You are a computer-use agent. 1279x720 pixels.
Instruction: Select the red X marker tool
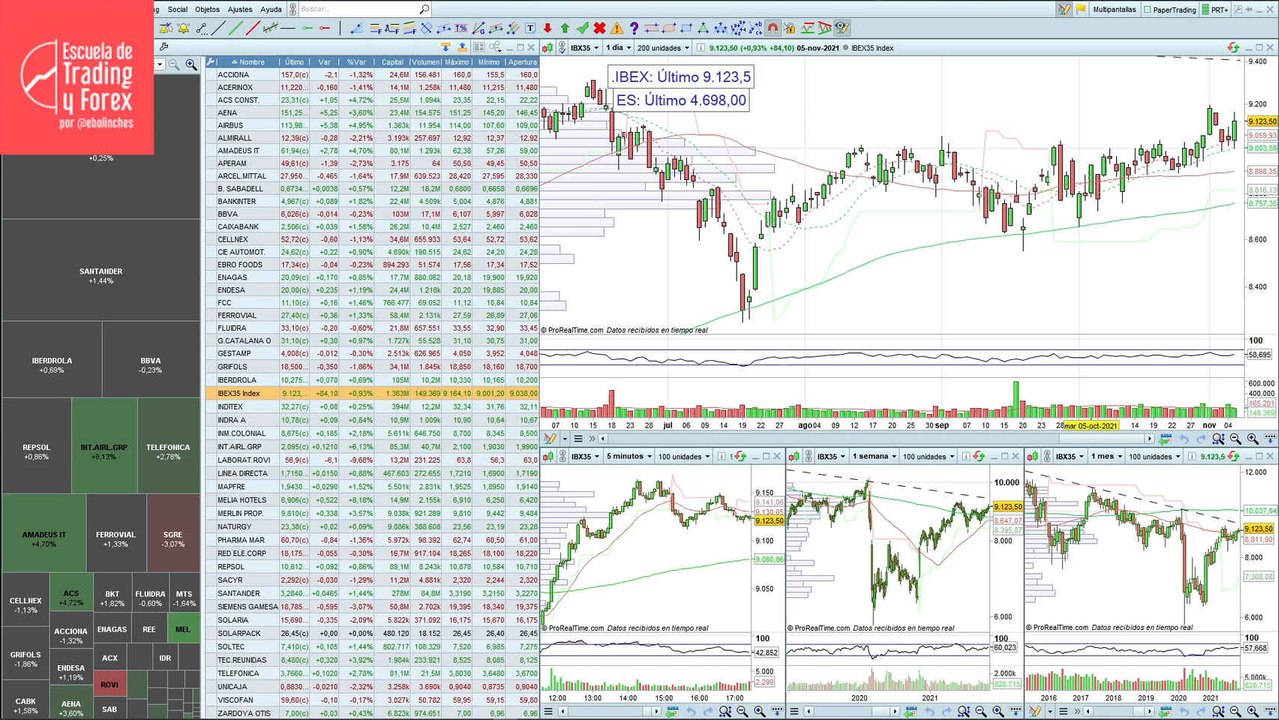pyautogui.click(x=600, y=29)
